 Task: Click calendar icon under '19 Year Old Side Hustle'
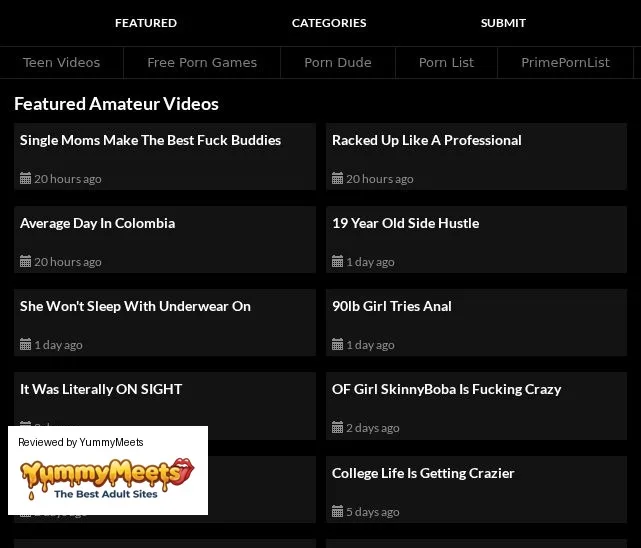click(x=337, y=262)
